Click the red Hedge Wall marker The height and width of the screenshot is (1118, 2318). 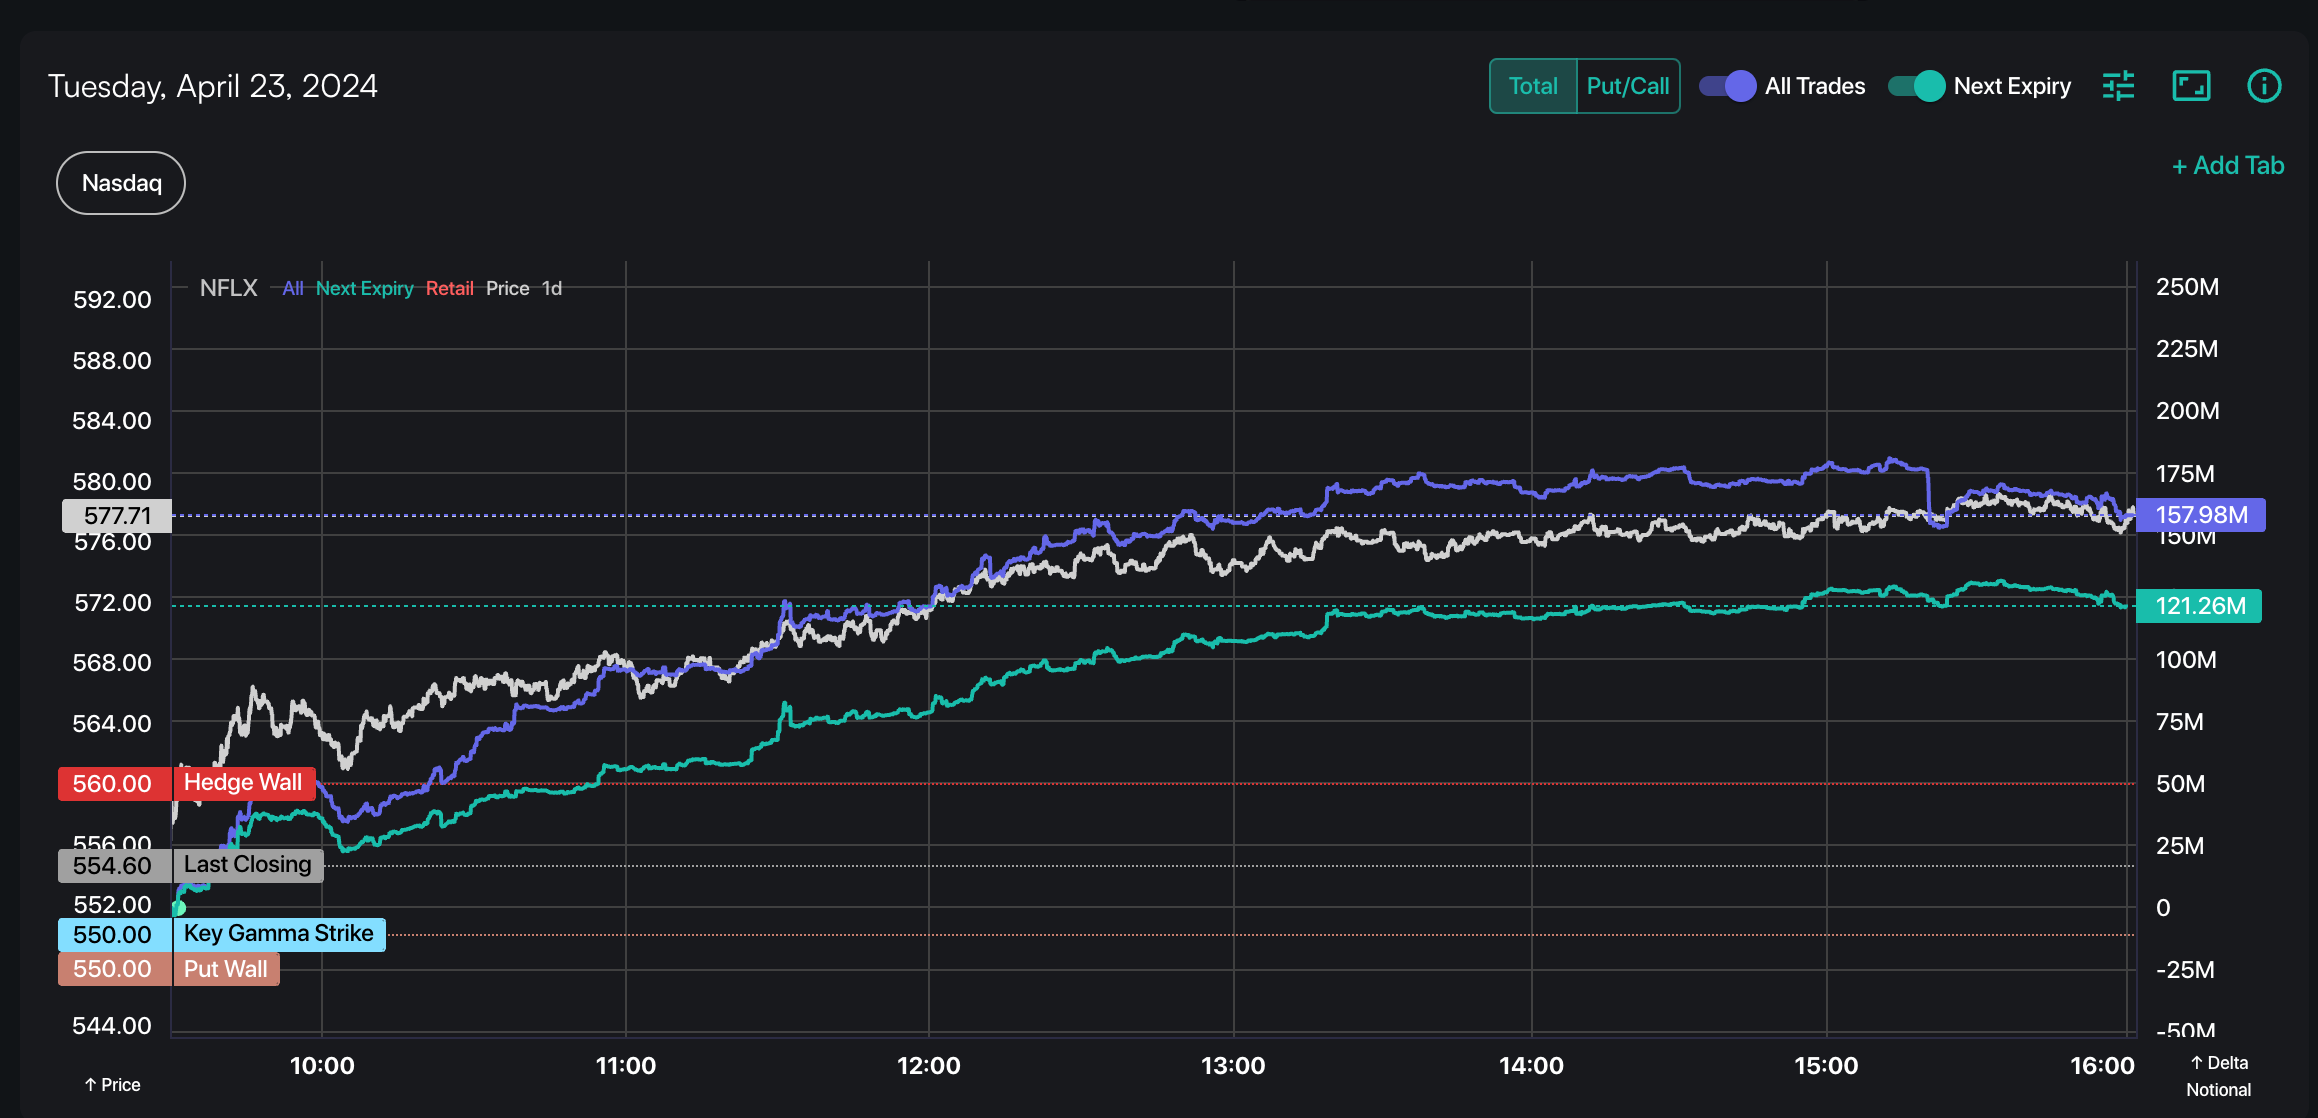click(243, 783)
